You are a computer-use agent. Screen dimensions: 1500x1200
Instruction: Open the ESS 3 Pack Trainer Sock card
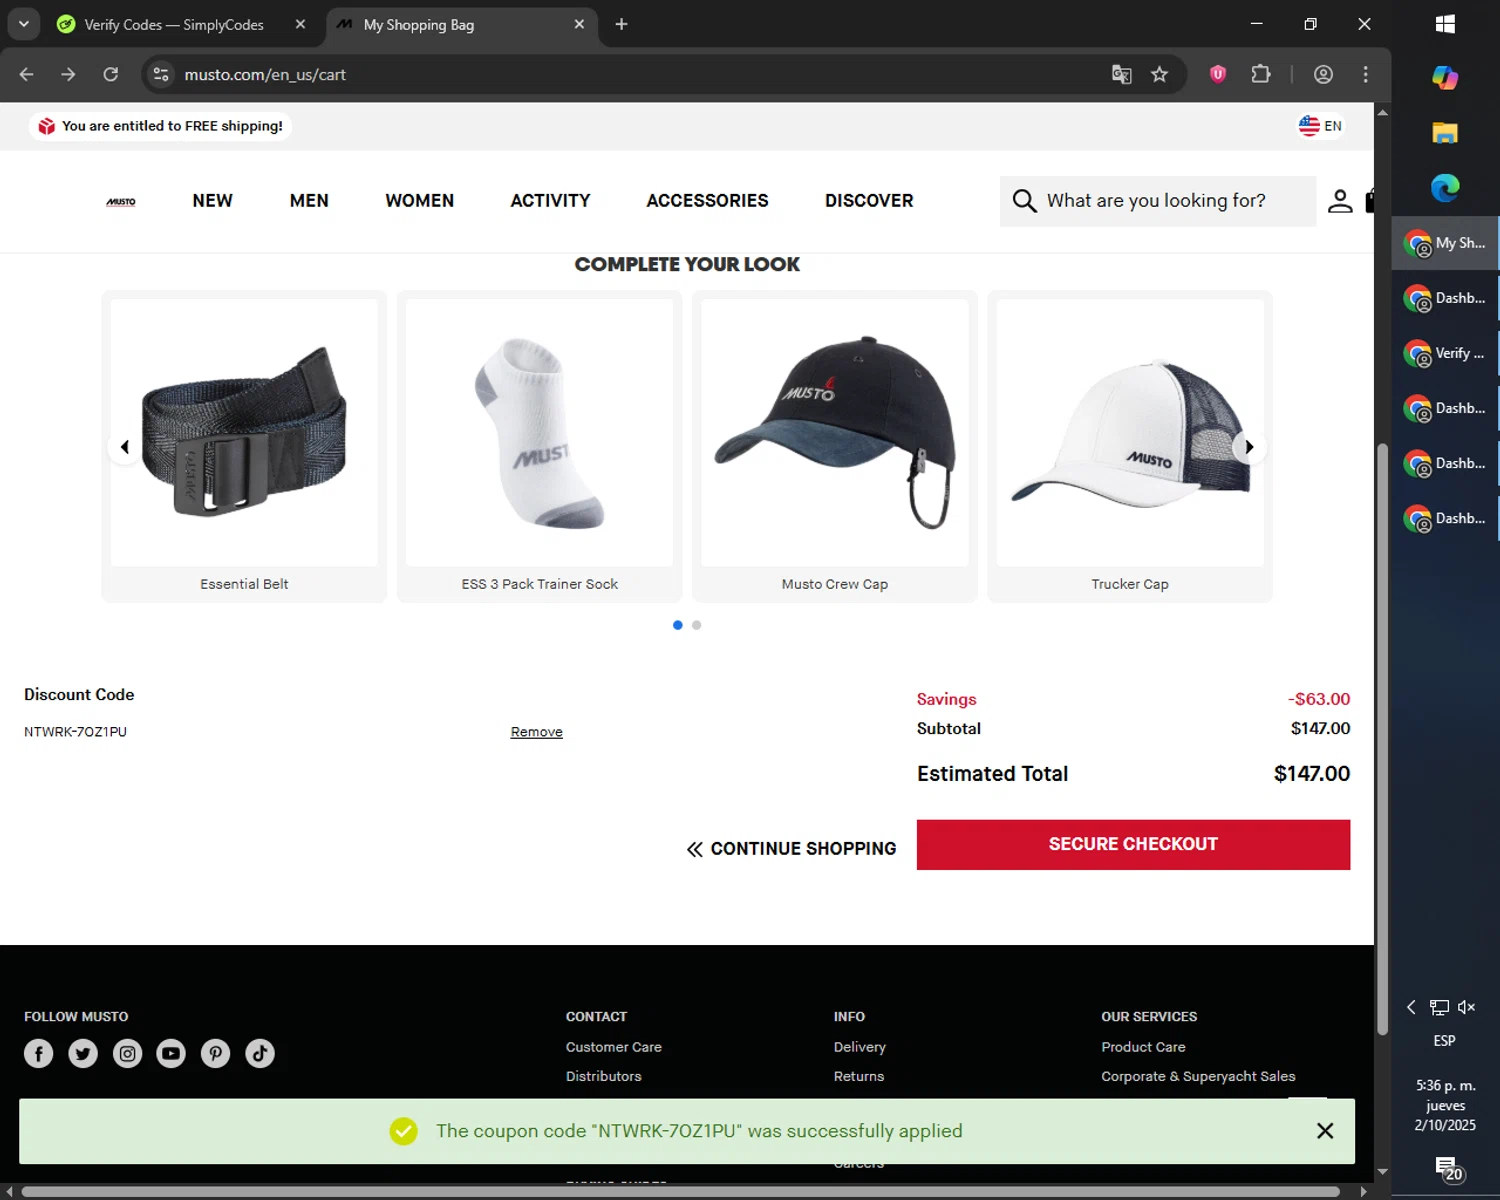click(540, 447)
